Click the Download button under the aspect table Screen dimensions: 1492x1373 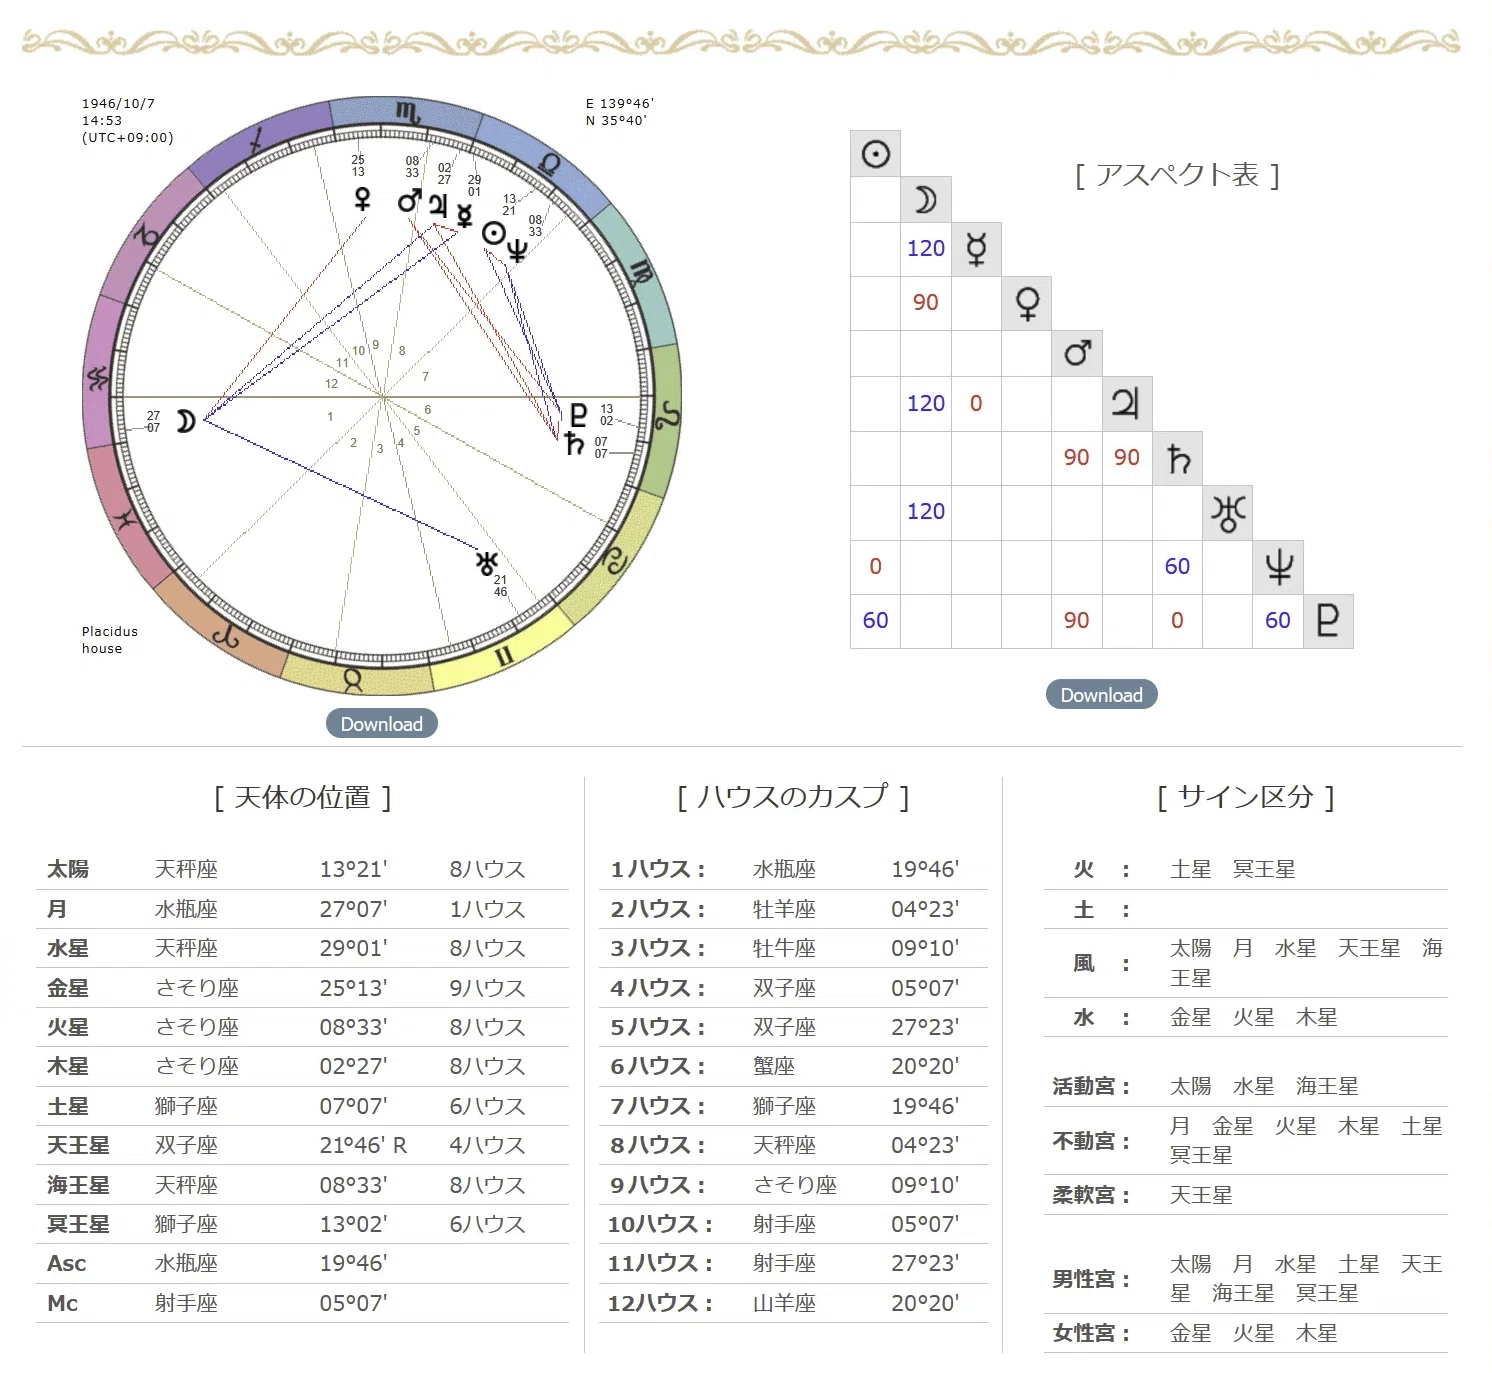1101,694
